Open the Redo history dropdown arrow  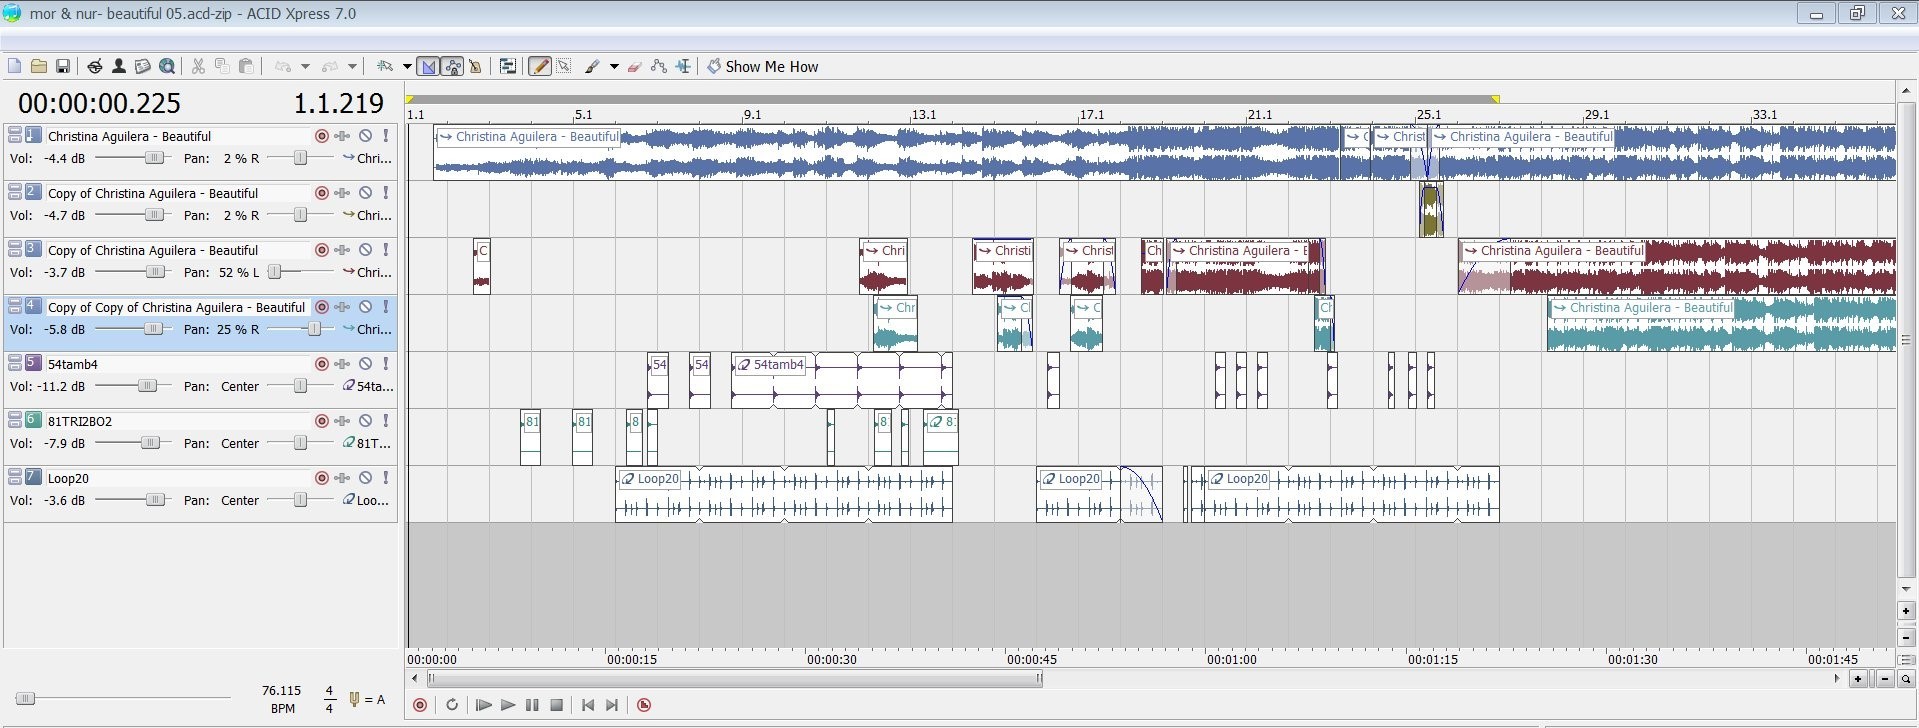click(x=352, y=67)
